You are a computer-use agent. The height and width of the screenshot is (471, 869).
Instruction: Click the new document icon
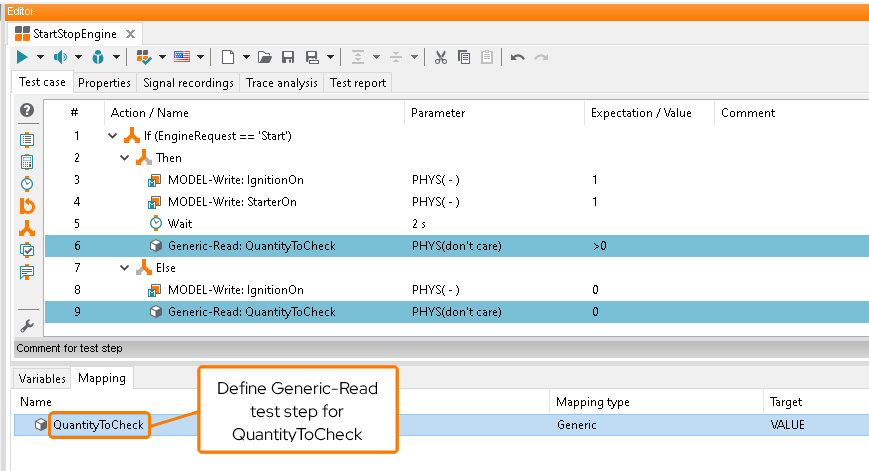point(228,57)
